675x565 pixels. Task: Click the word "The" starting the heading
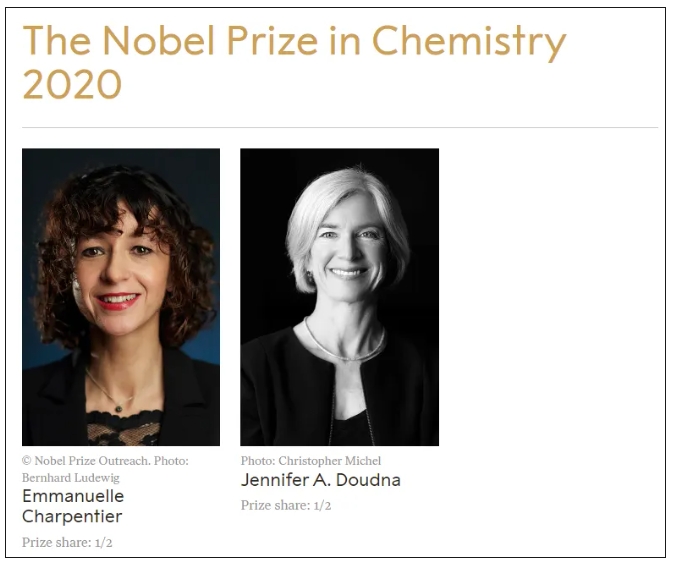pos(57,42)
